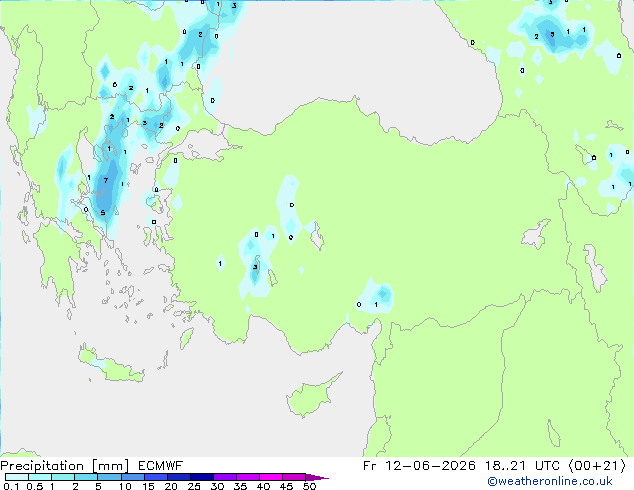This screenshot has height=490, width=634.
Task: Click the '18..21 UTC' time range text
Action: tap(522, 466)
